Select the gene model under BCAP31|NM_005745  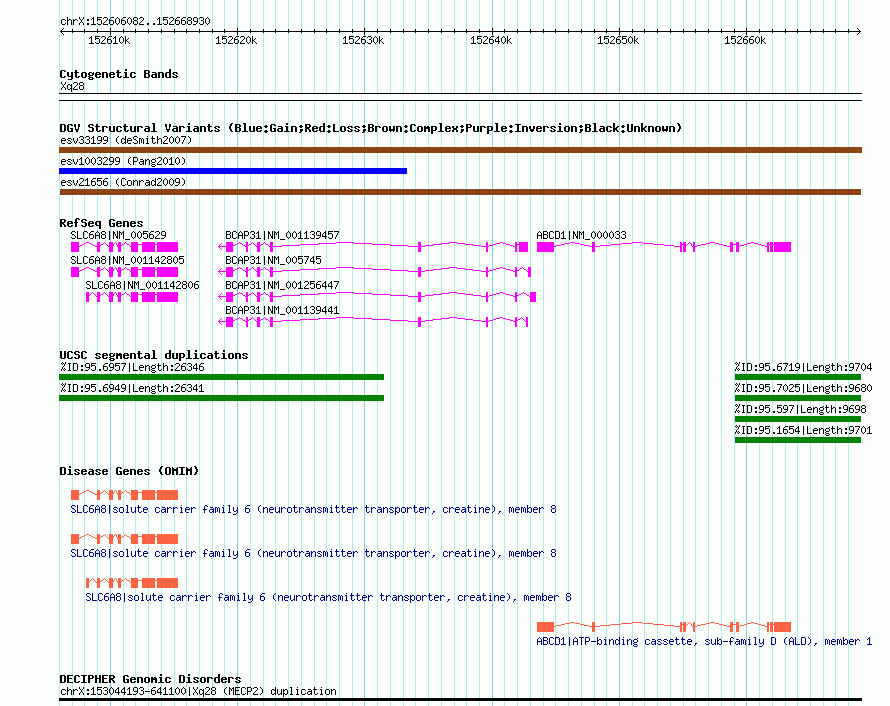point(375,272)
